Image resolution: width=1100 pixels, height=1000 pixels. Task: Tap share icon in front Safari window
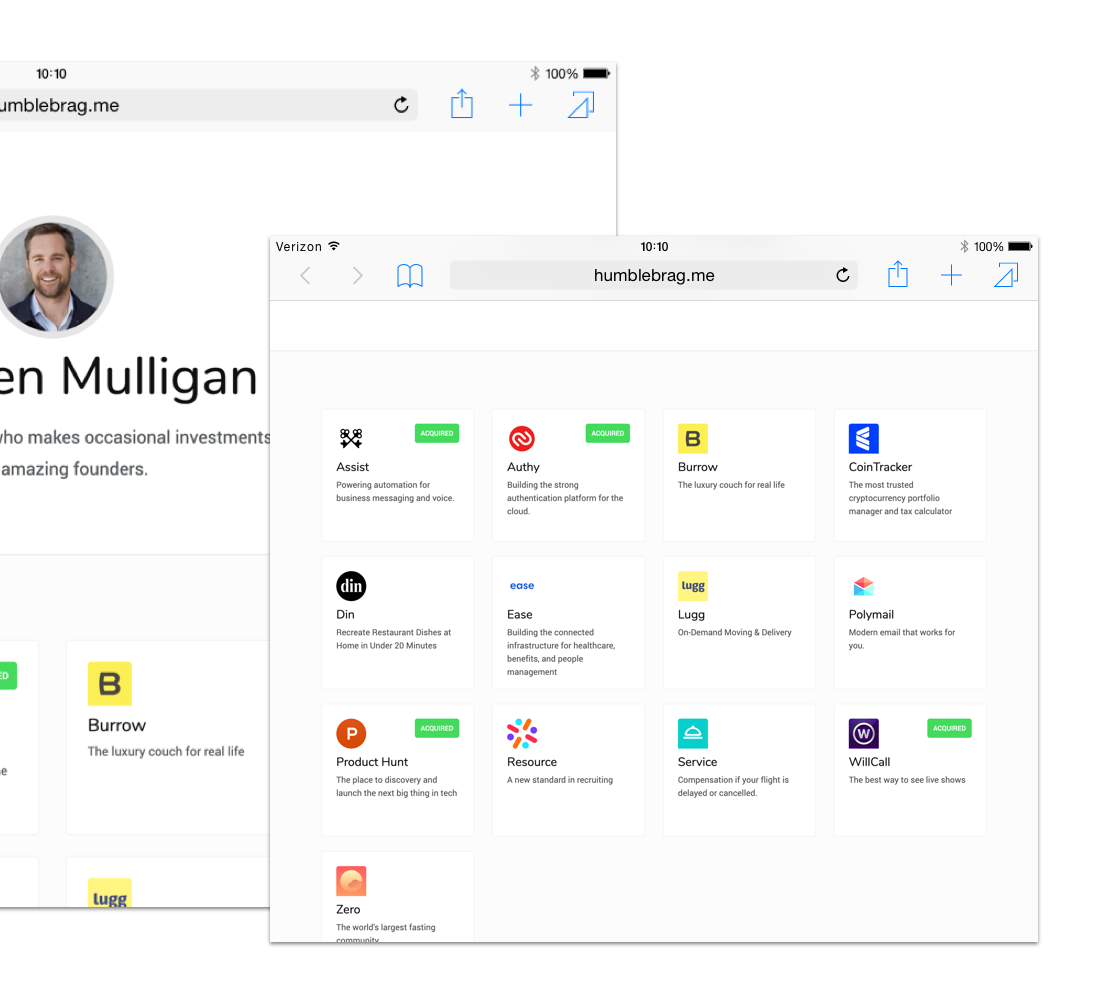[x=898, y=274]
